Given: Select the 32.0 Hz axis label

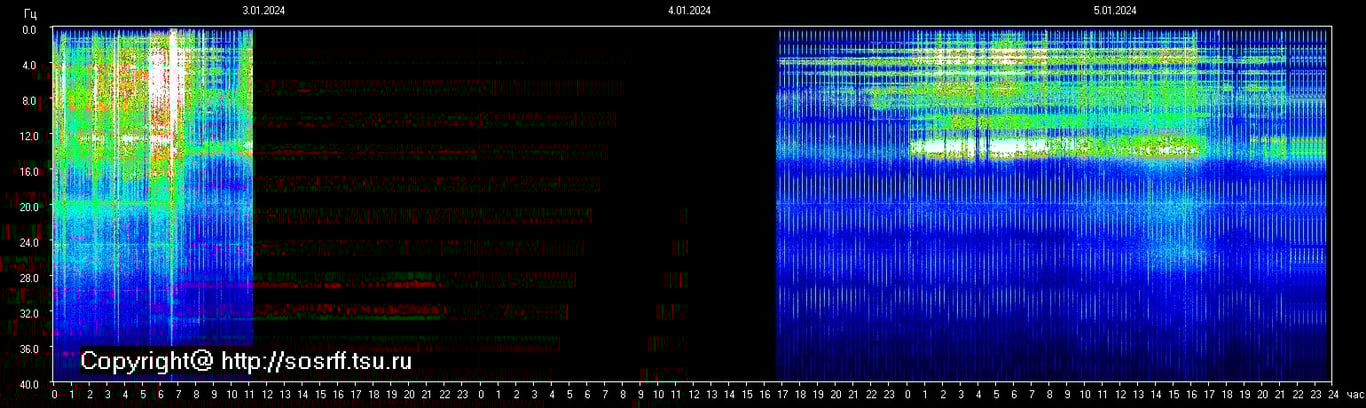Looking at the screenshot, I should click(x=28, y=313).
